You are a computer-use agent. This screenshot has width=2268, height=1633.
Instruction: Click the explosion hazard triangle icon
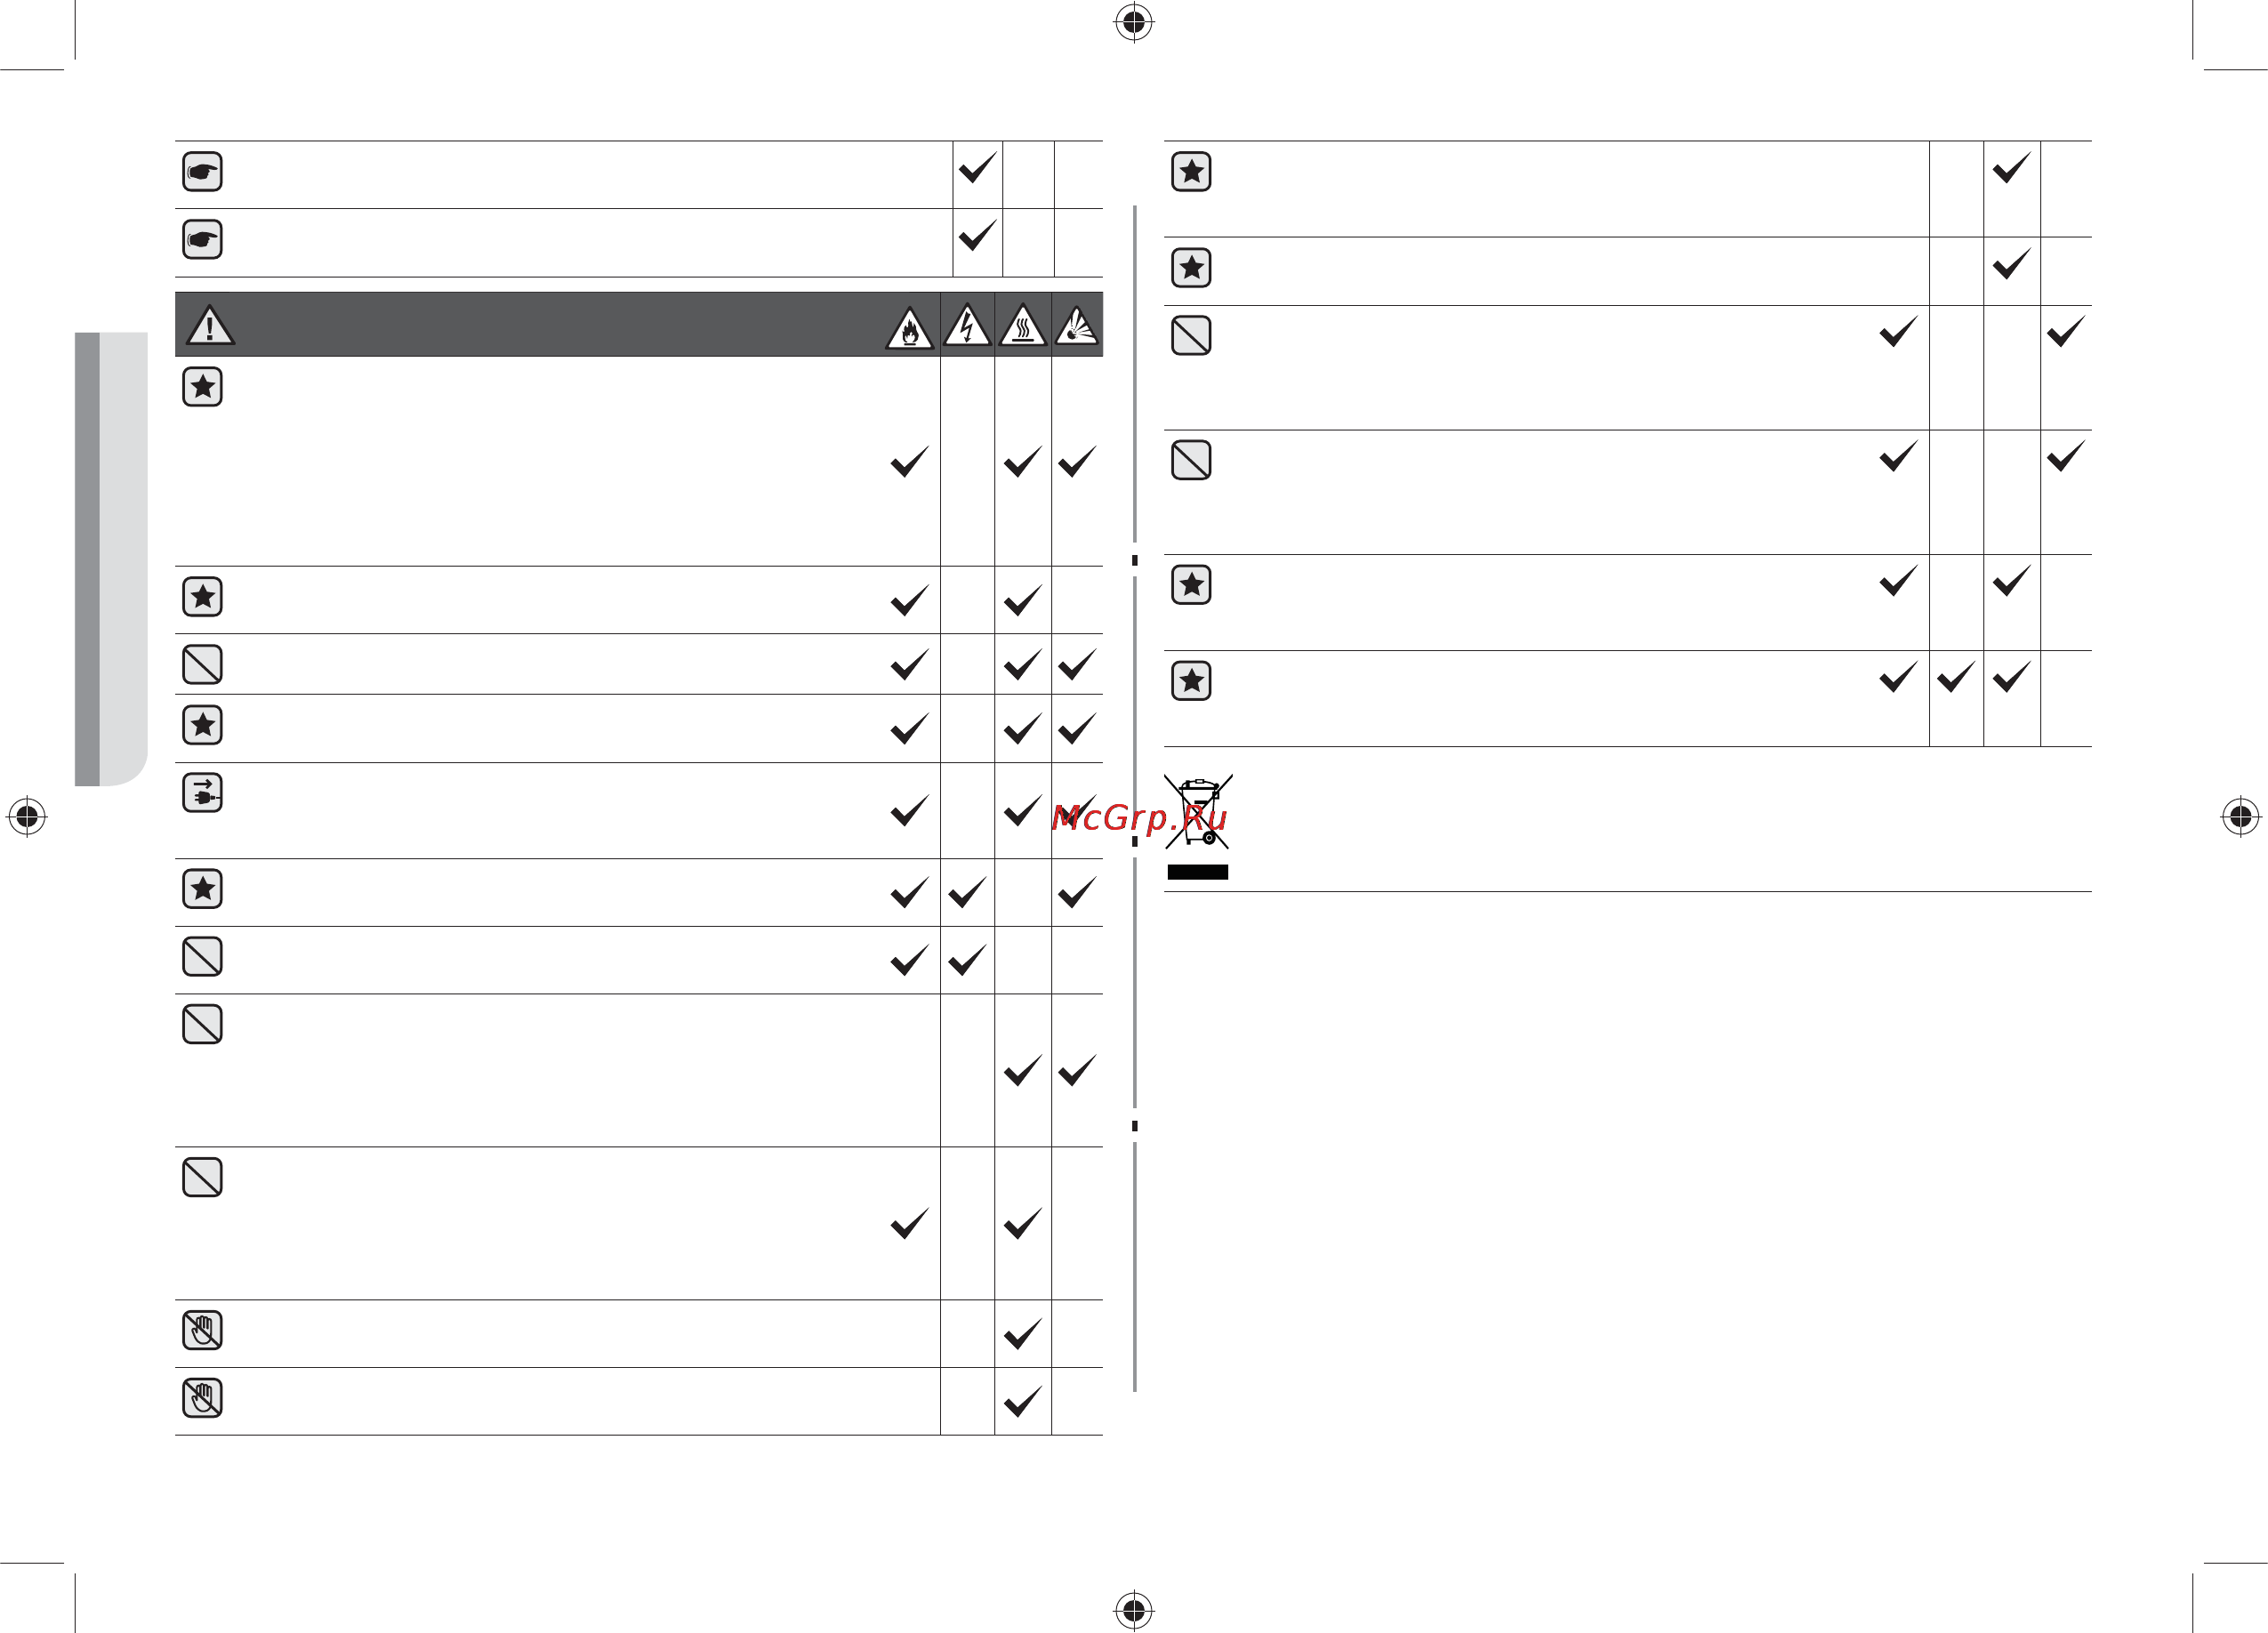coord(1077,326)
